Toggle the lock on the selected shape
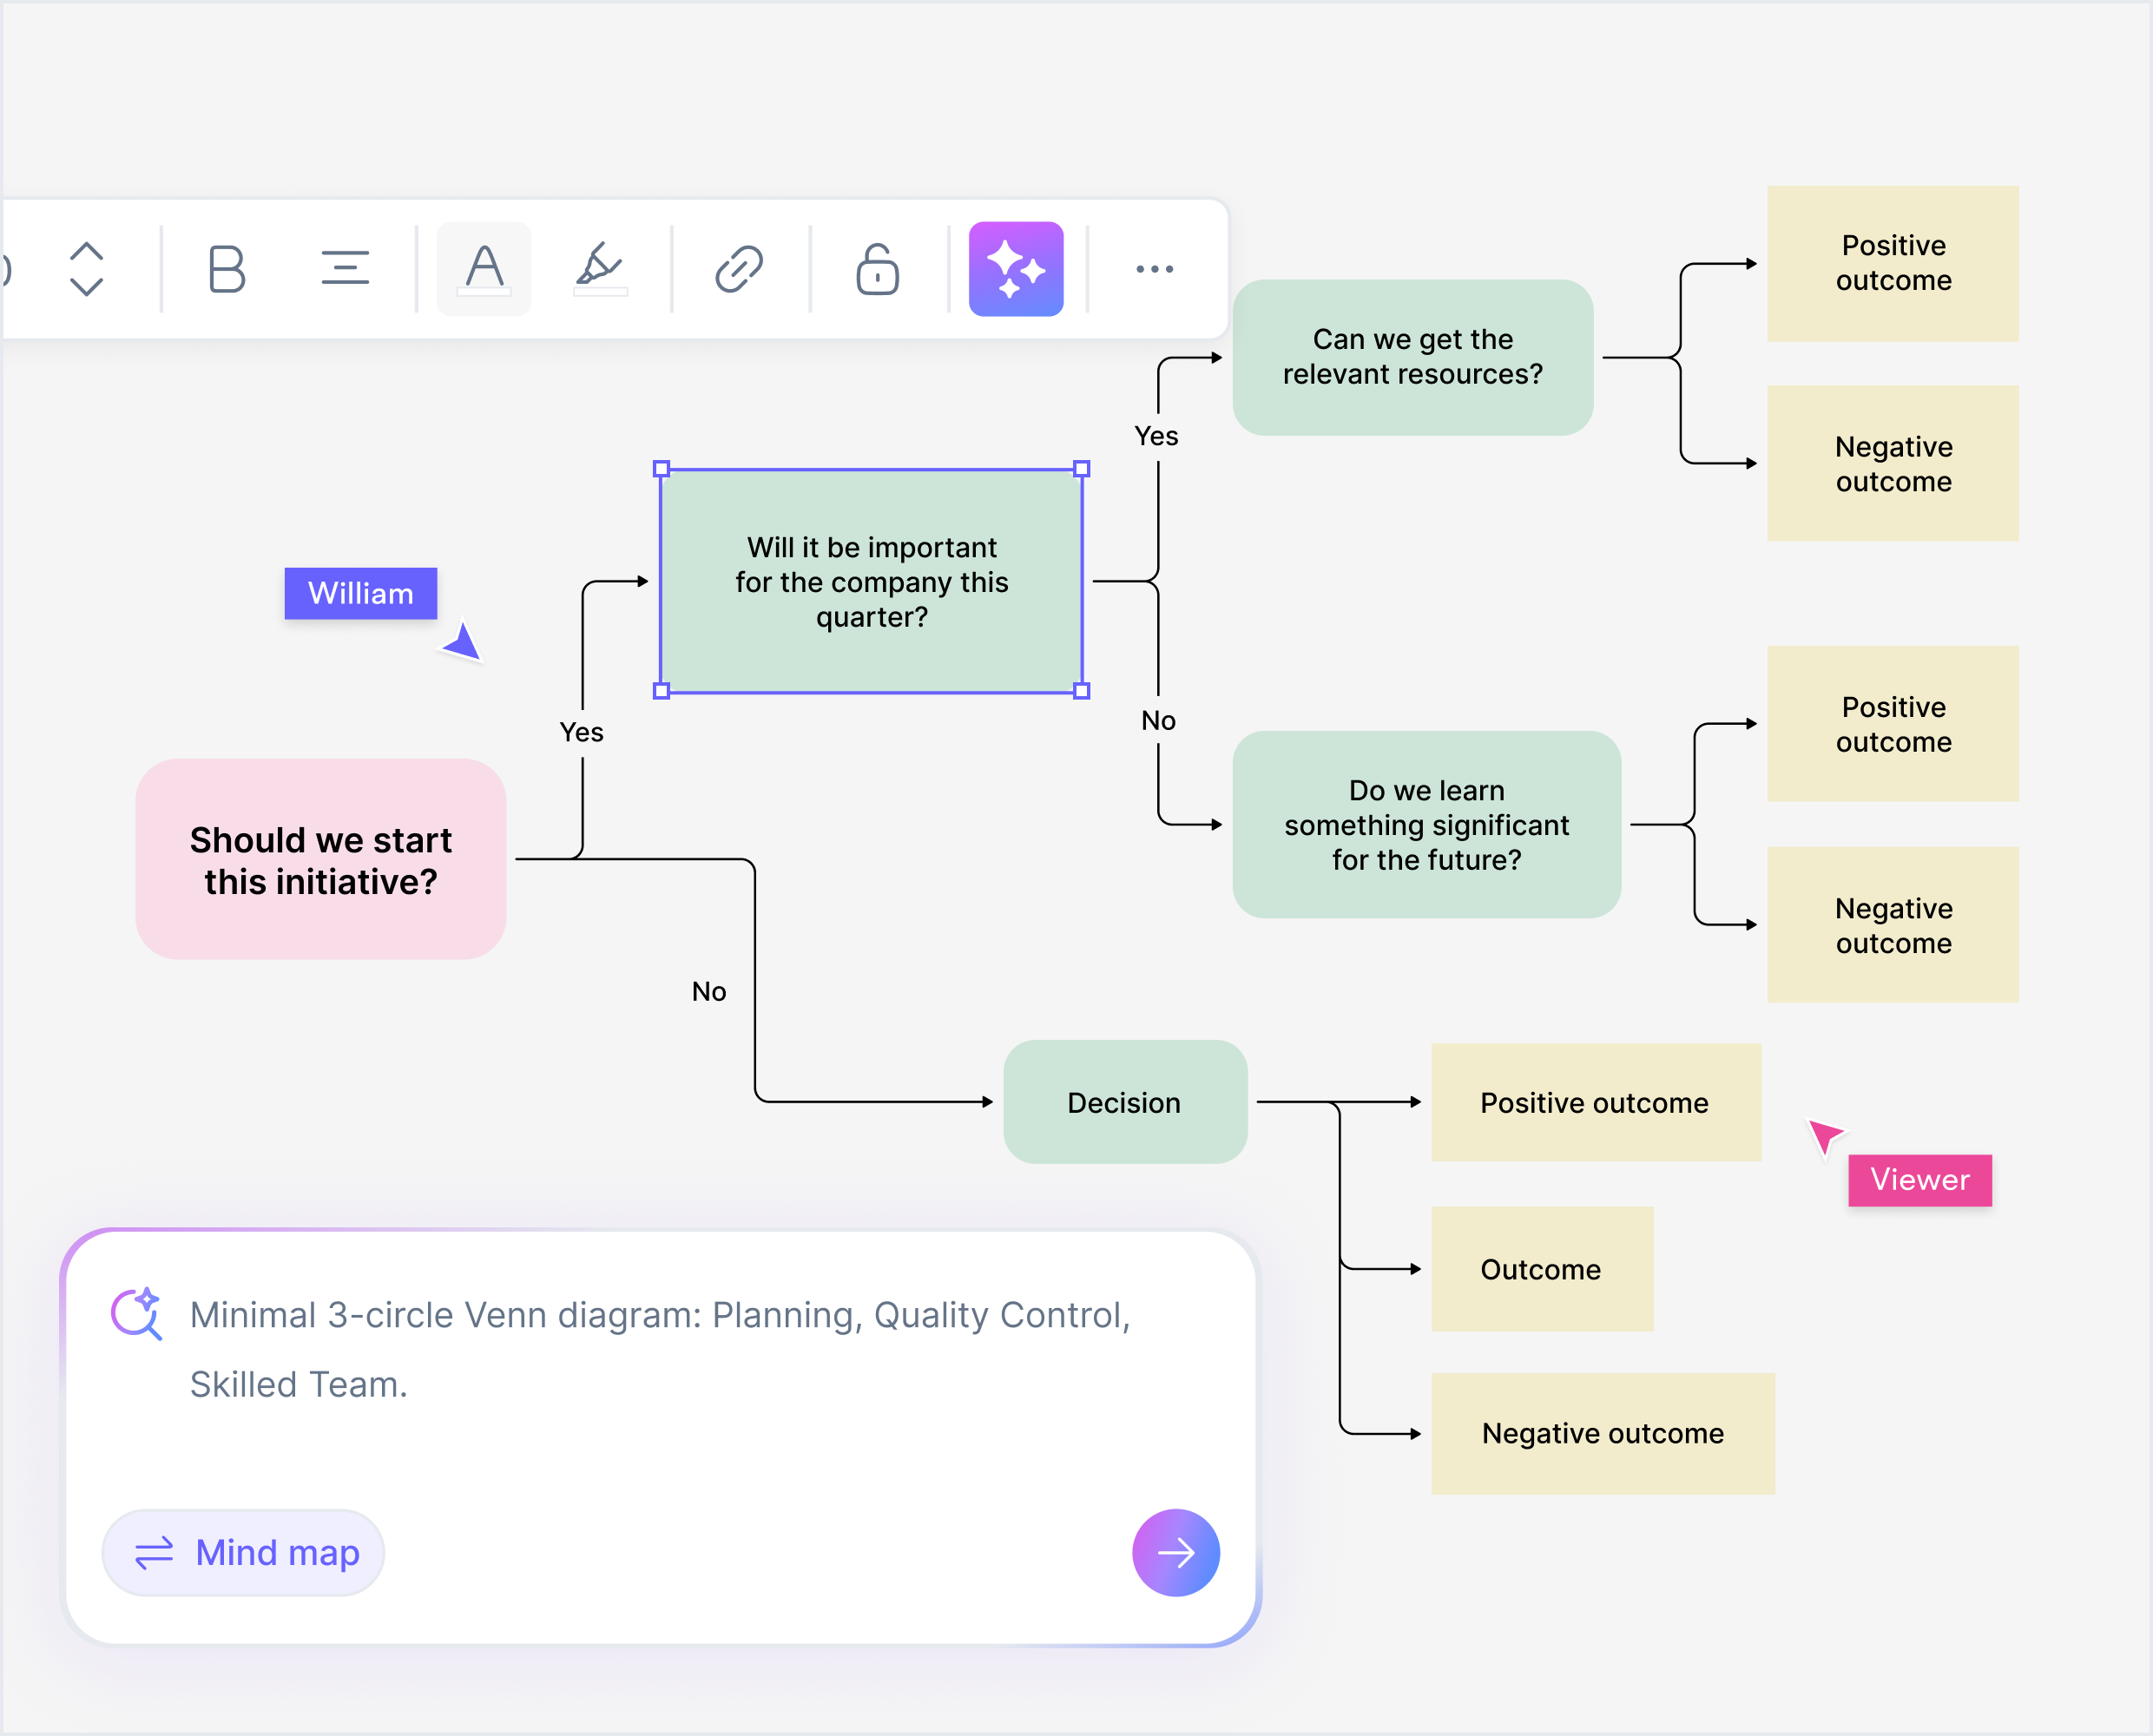 pos(877,269)
